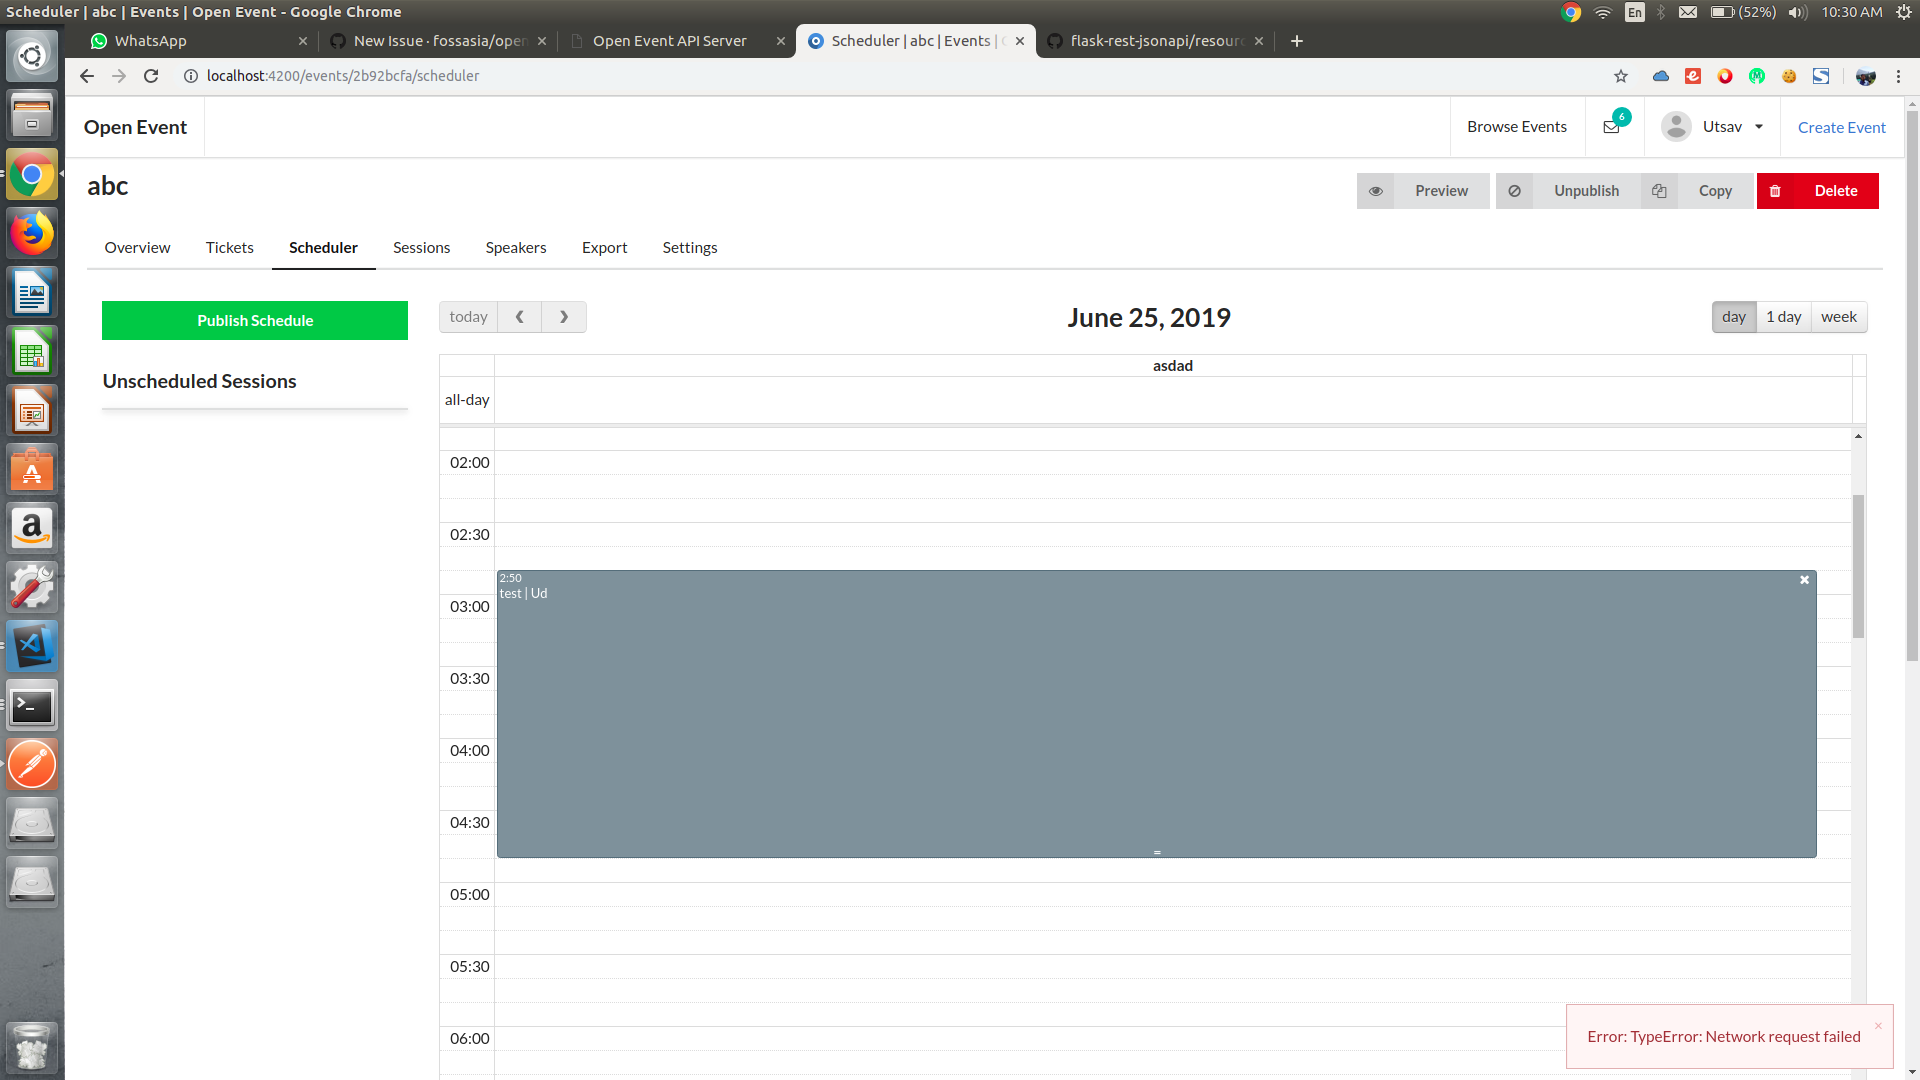Click the Publish Schedule button
This screenshot has width=1920, height=1080.
click(x=255, y=320)
